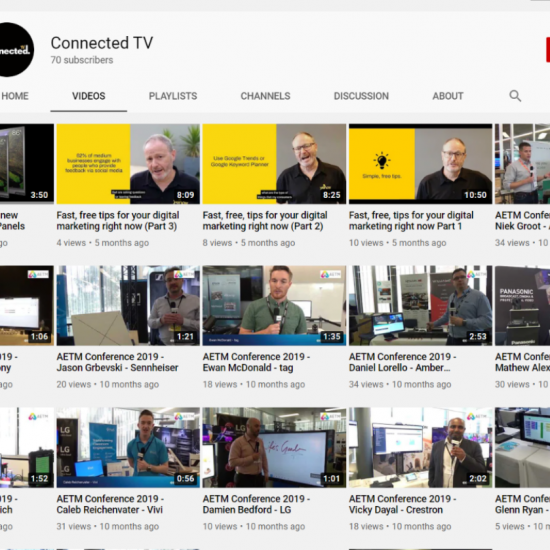Screen dimensions: 550x550
Task: Open title 'Fast, free tips... (Part 3)'
Action: [118, 221]
